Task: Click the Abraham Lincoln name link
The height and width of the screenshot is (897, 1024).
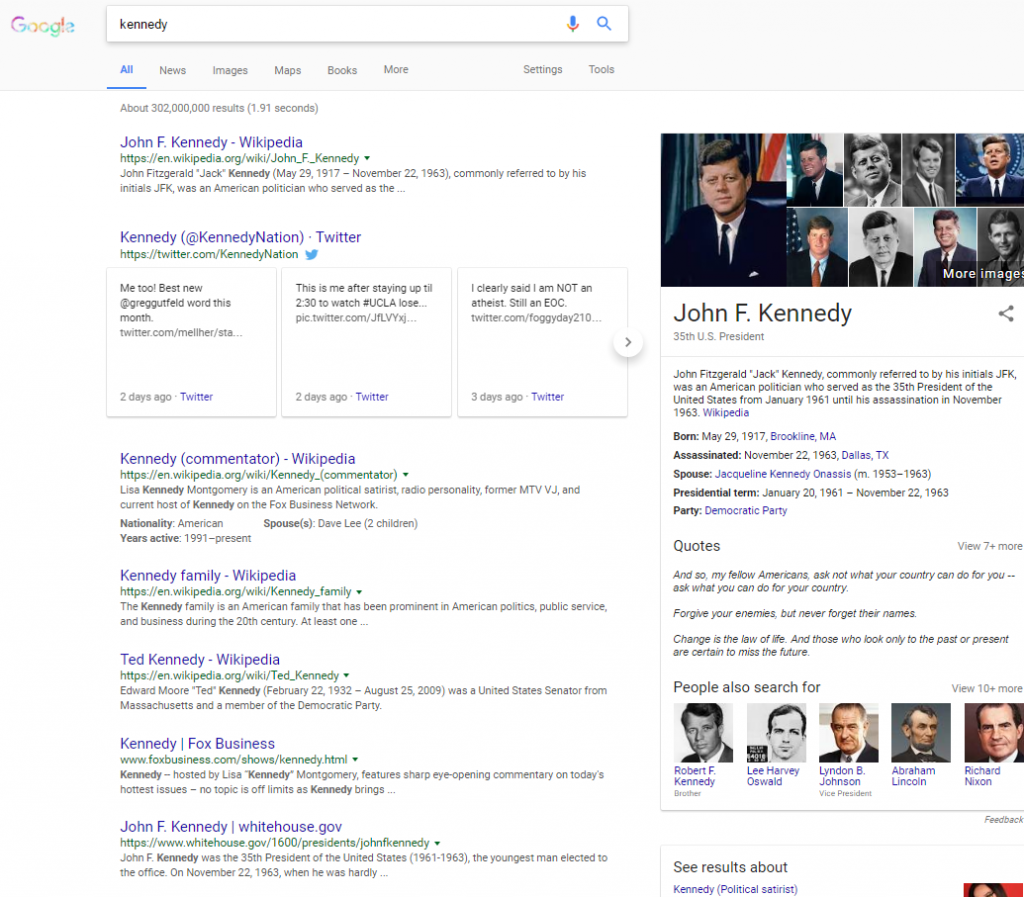Action: (x=913, y=776)
